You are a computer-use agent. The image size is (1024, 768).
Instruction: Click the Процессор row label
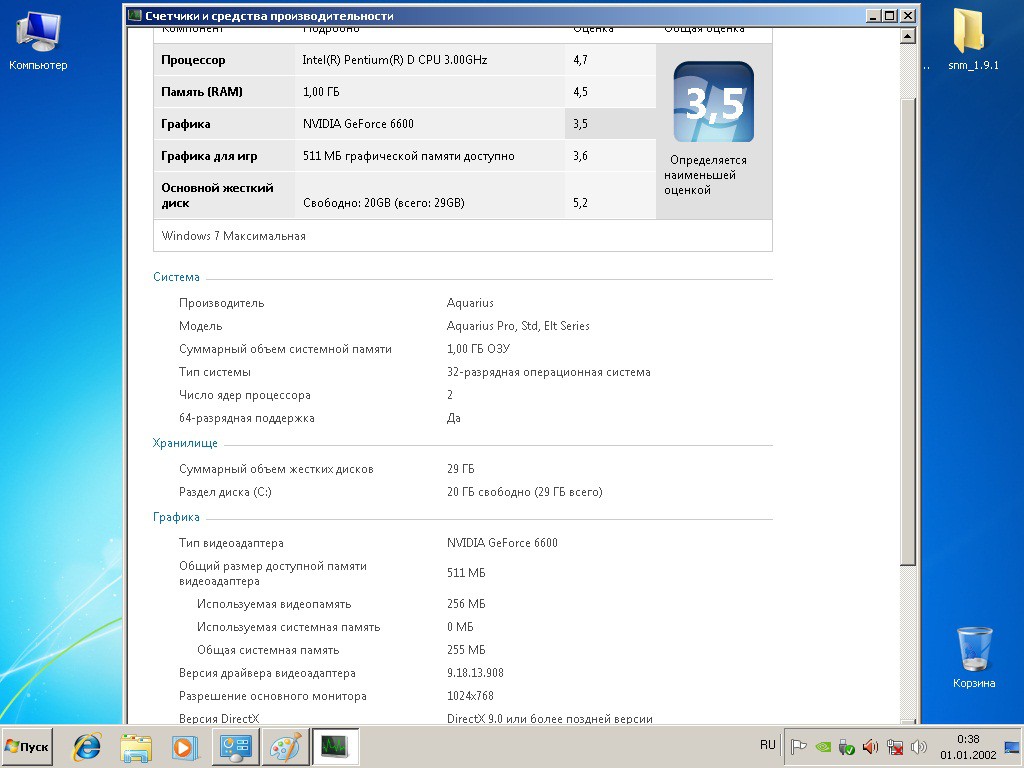point(193,60)
